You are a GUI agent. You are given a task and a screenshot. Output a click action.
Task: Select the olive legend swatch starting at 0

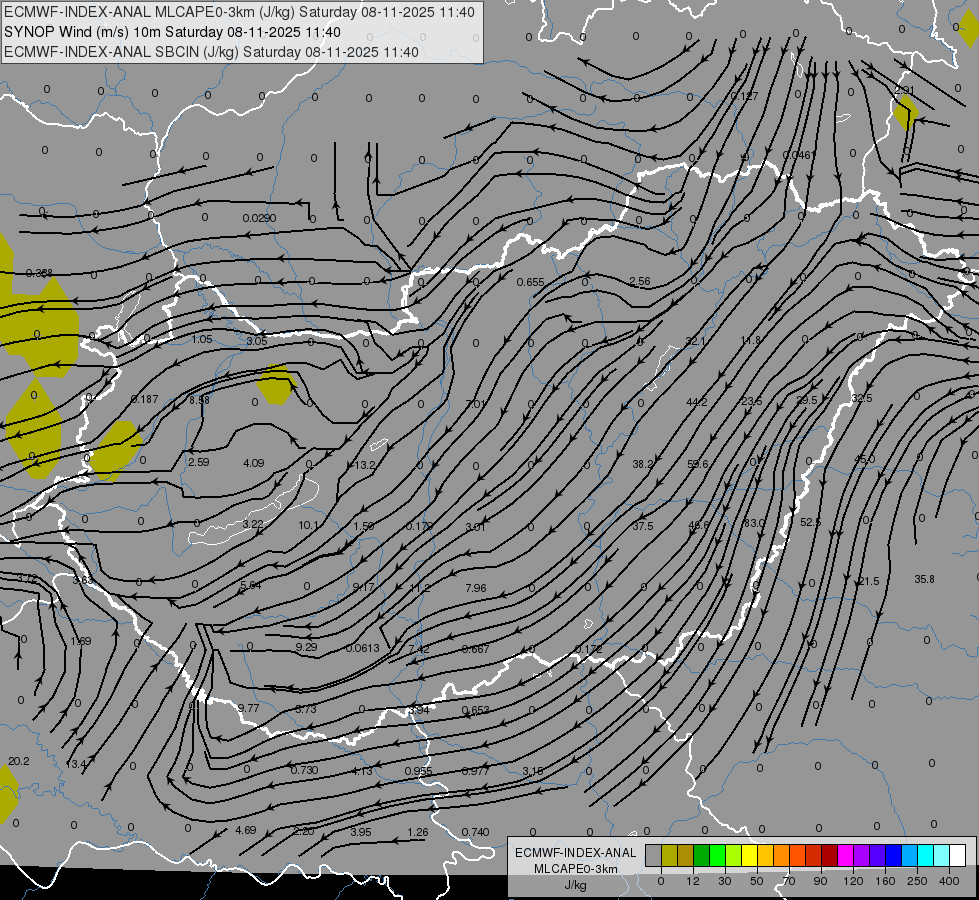pos(669,855)
